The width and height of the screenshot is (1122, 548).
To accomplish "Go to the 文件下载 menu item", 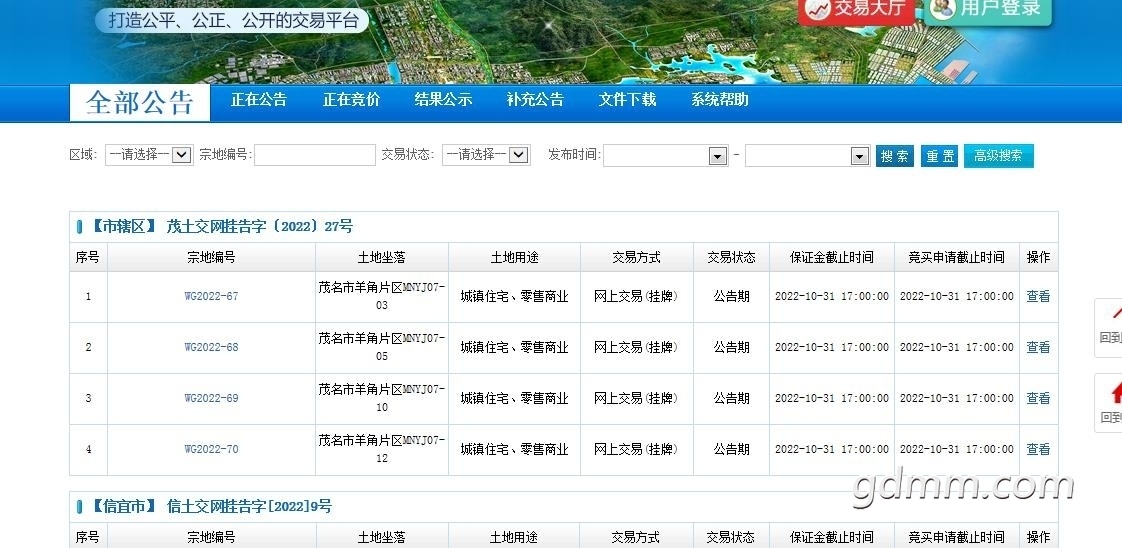I will pos(627,100).
